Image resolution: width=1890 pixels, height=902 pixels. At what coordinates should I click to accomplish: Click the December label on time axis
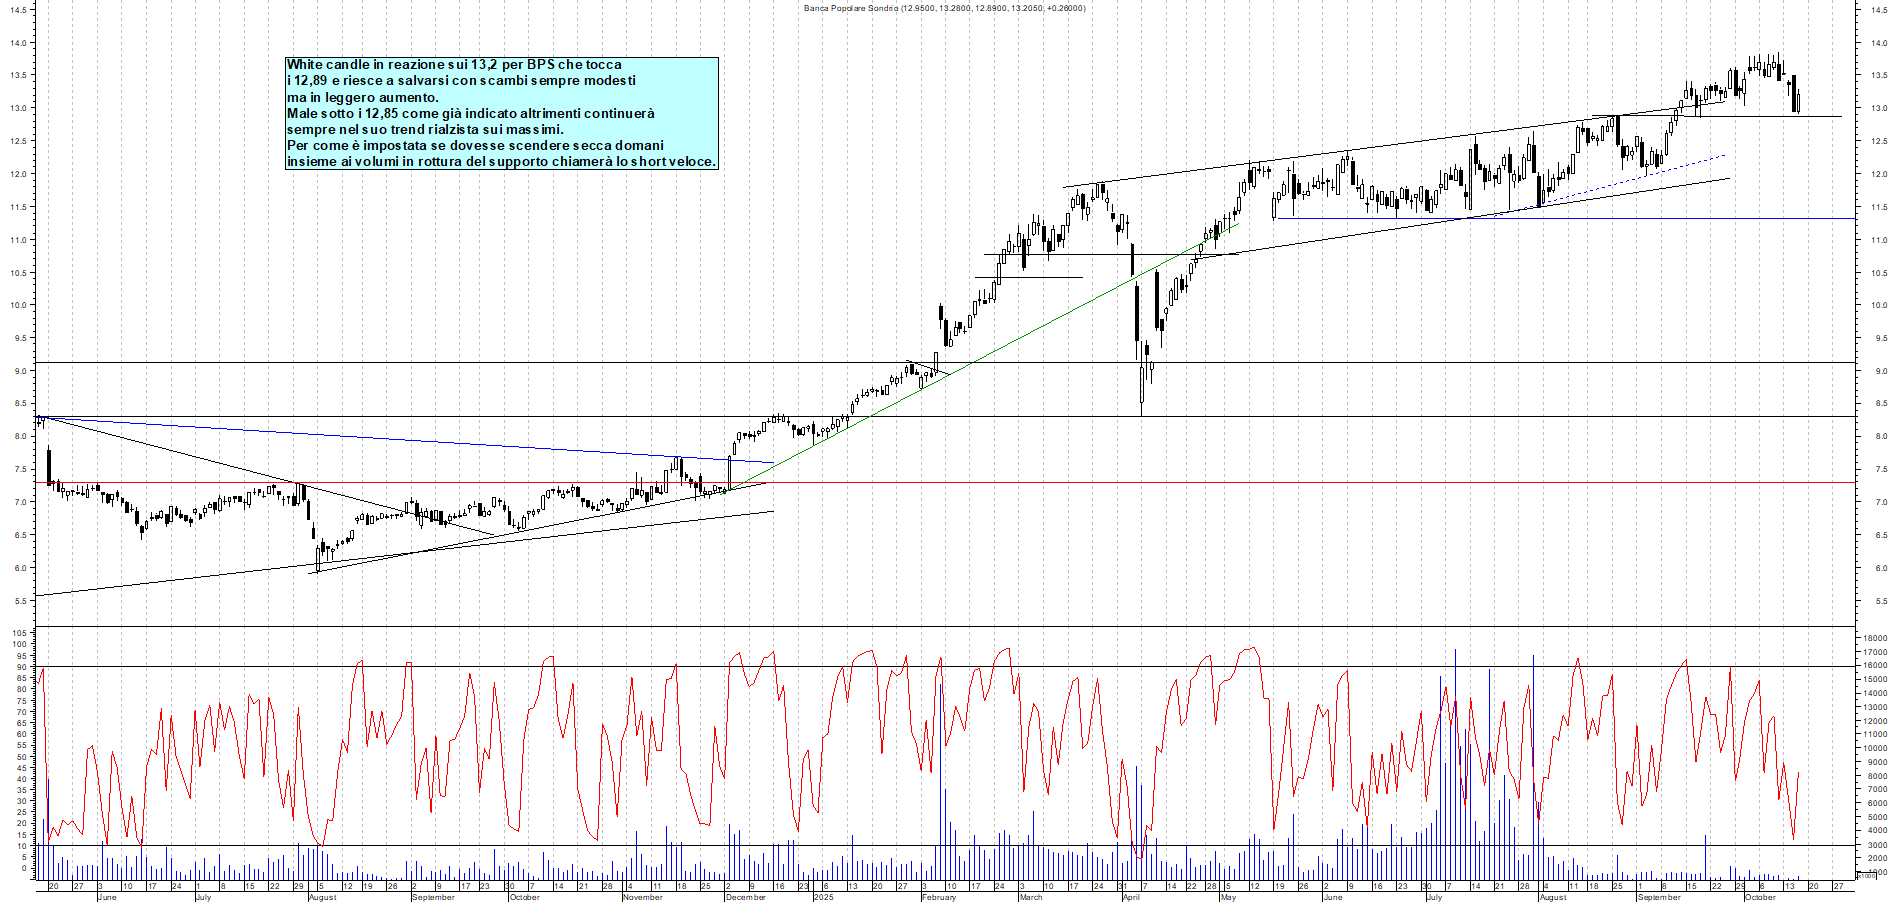745,897
